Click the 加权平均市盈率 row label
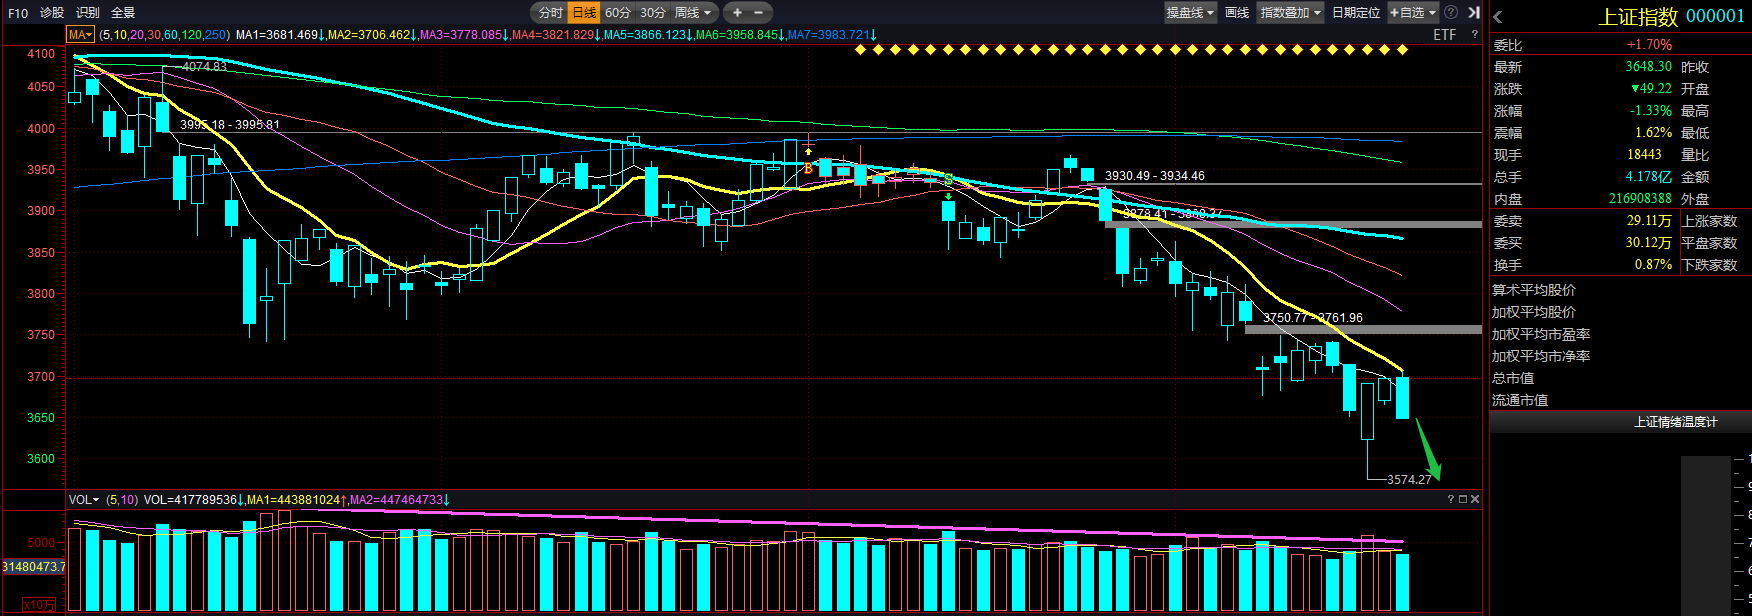 click(x=1541, y=334)
